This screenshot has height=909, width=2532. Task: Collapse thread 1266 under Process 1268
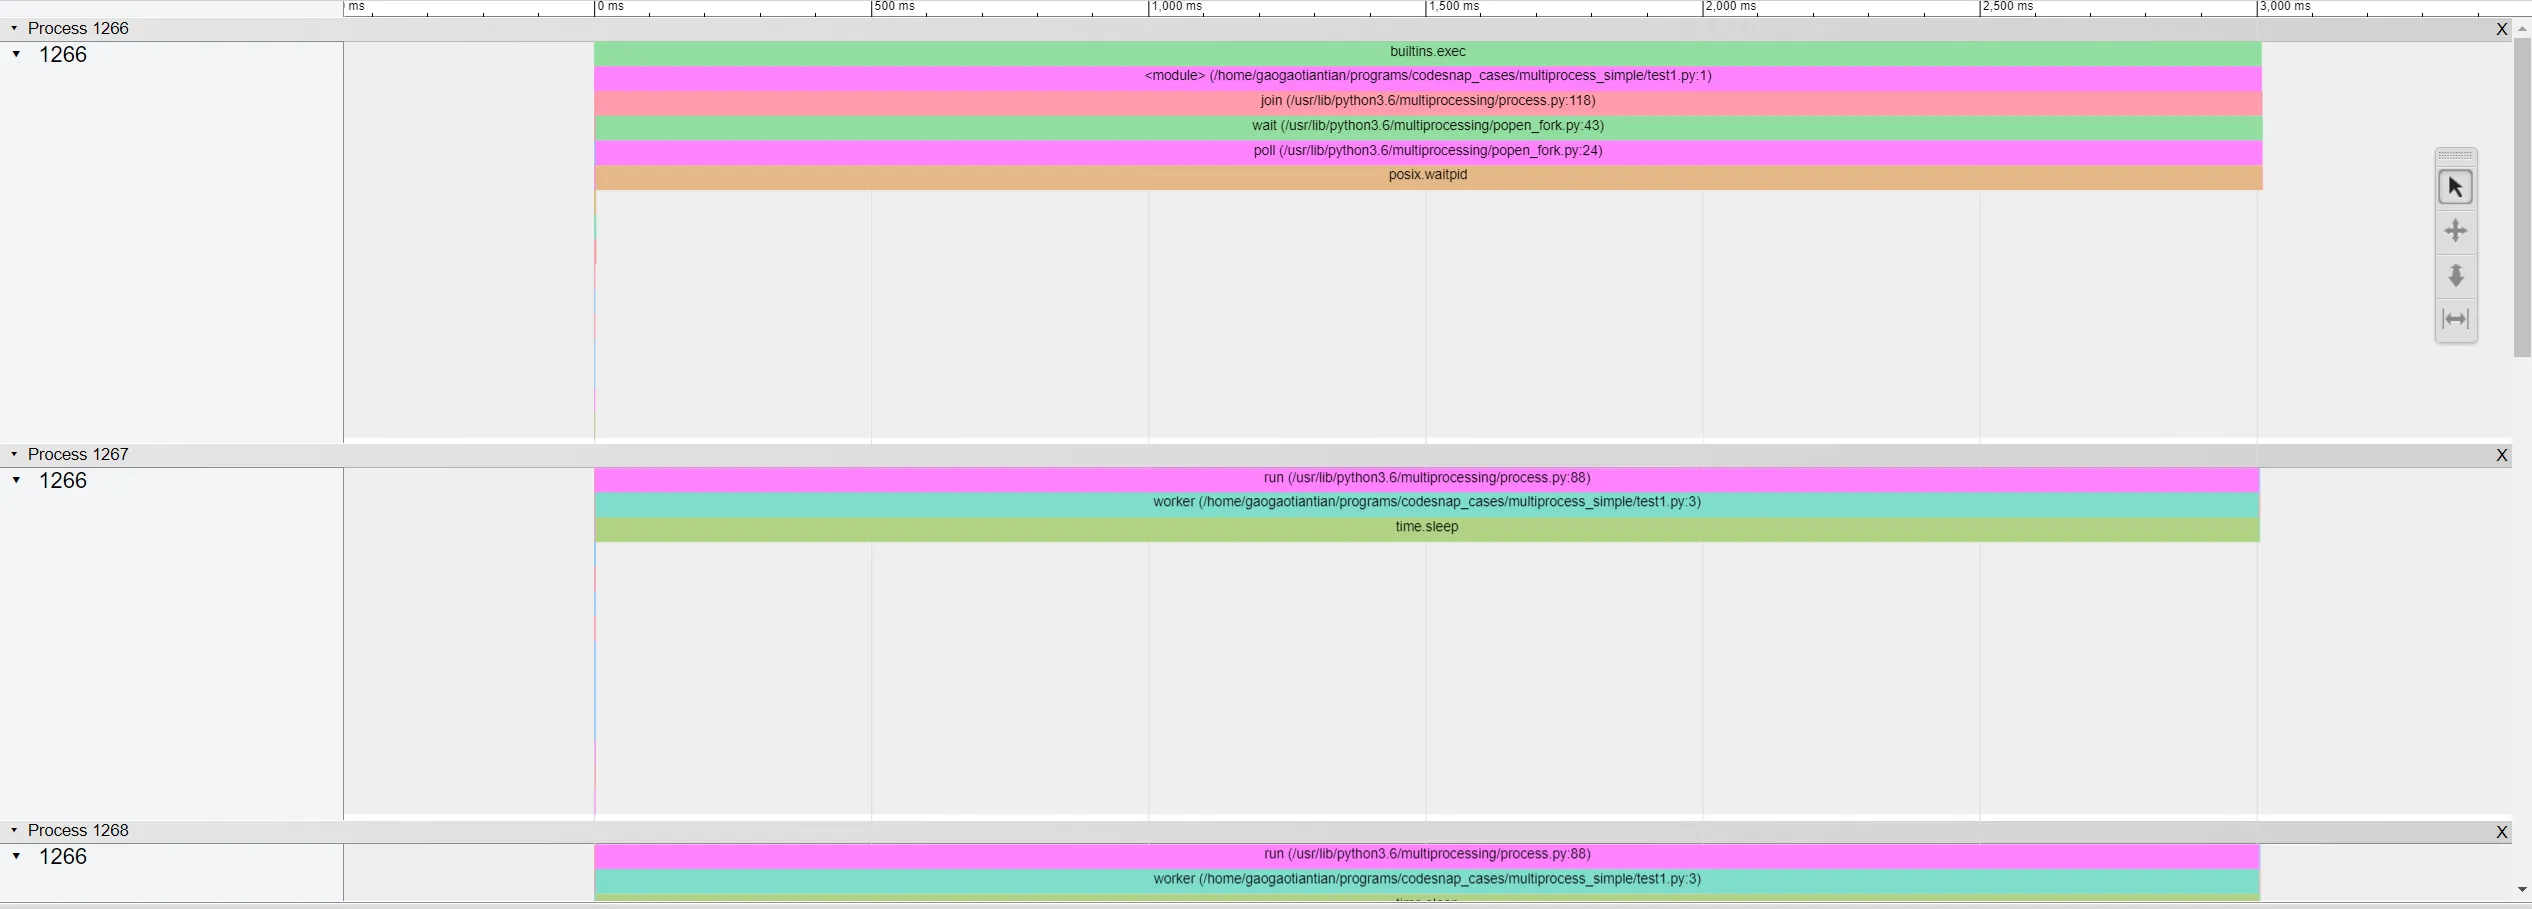tap(17, 856)
